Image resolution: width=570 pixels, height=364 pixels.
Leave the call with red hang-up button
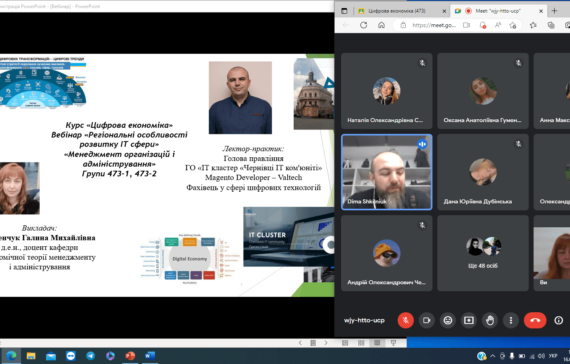tap(535, 320)
